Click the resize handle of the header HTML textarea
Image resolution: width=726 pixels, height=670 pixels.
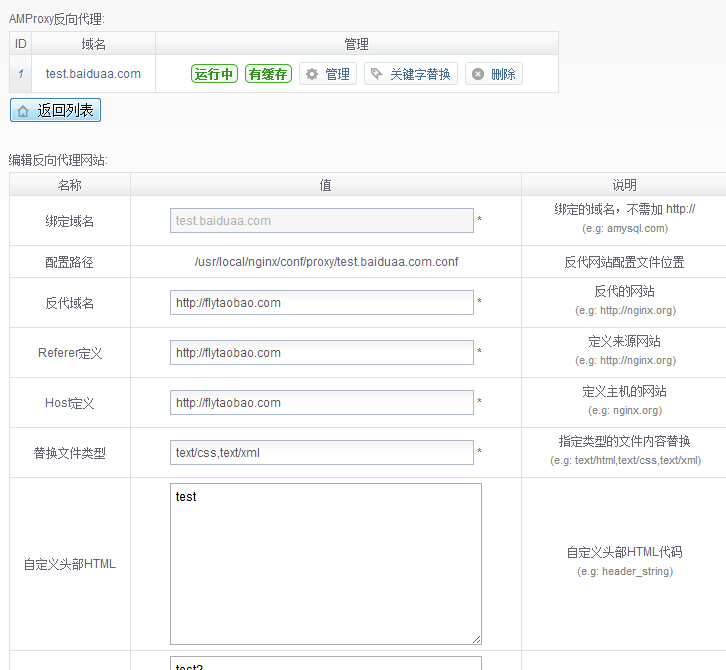pyautogui.click(x=476, y=639)
